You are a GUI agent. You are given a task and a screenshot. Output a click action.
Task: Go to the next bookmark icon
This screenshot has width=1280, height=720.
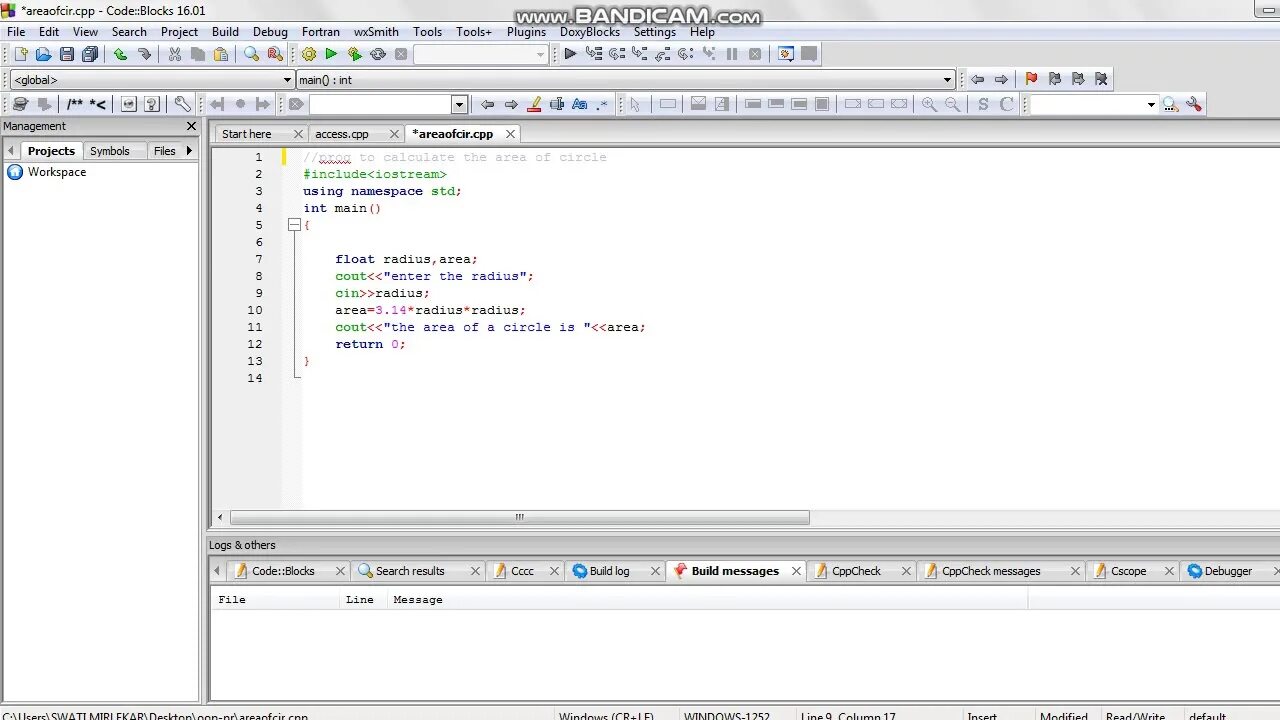[x=1078, y=79]
